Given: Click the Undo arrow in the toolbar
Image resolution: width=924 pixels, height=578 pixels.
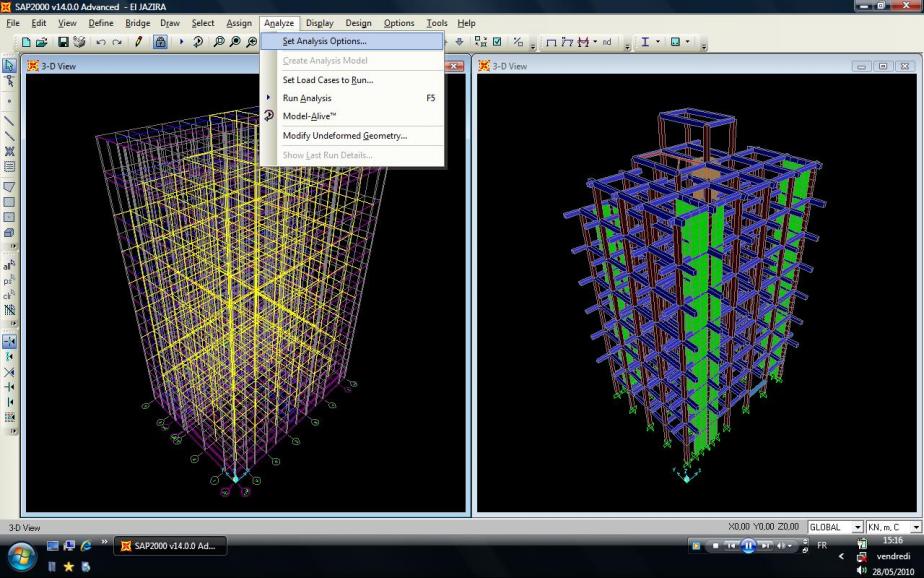Looking at the screenshot, I should pos(101,42).
